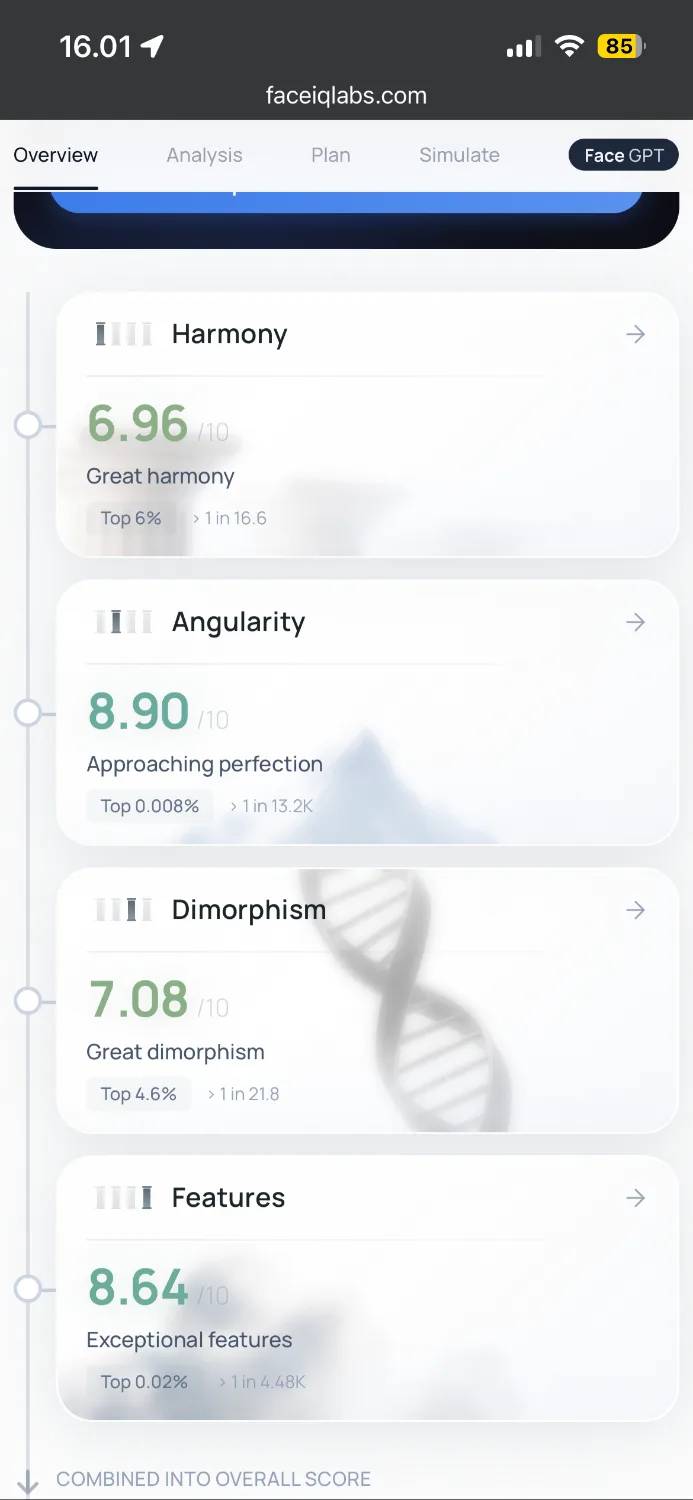Viewport: 693px width, 1500px height.
Task: Switch to the Analysis tab
Action: (204, 155)
